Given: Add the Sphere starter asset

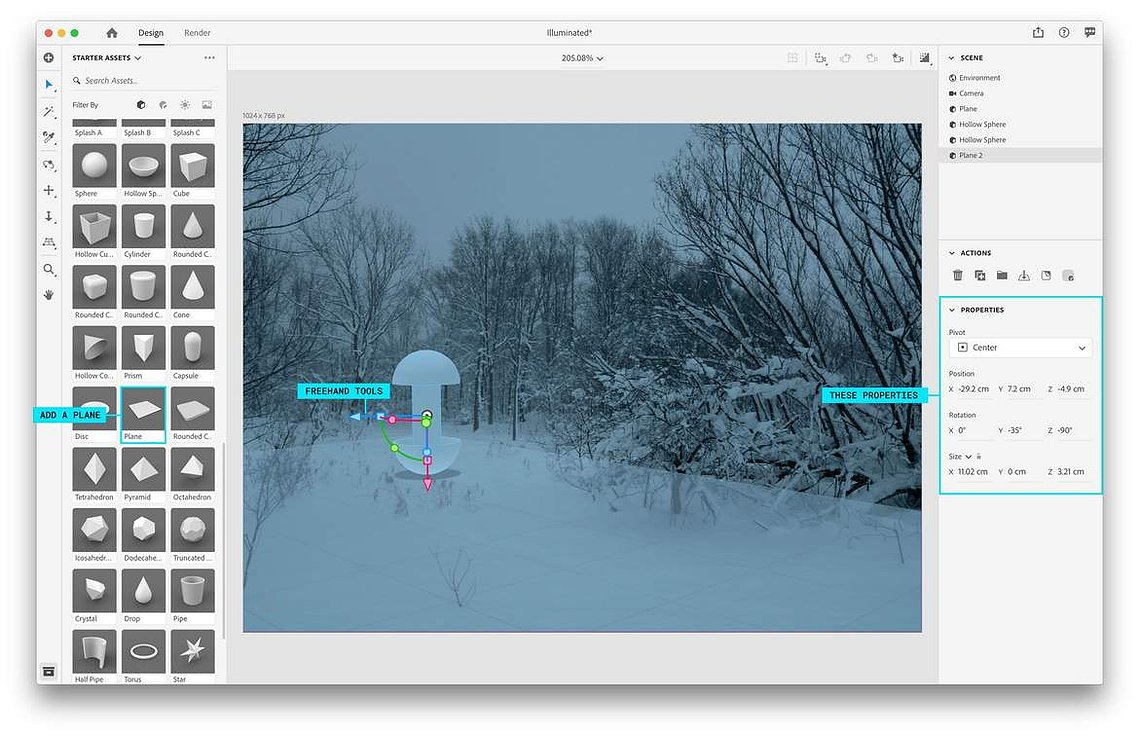Looking at the screenshot, I should point(94,166).
